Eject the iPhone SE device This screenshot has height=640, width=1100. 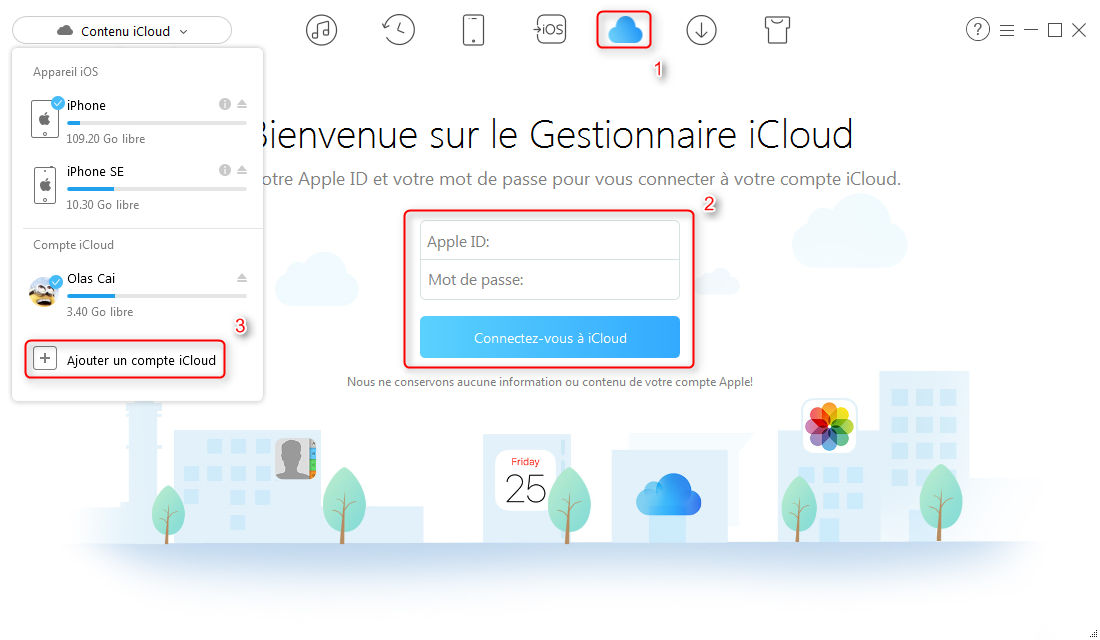[x=242, y=170]
